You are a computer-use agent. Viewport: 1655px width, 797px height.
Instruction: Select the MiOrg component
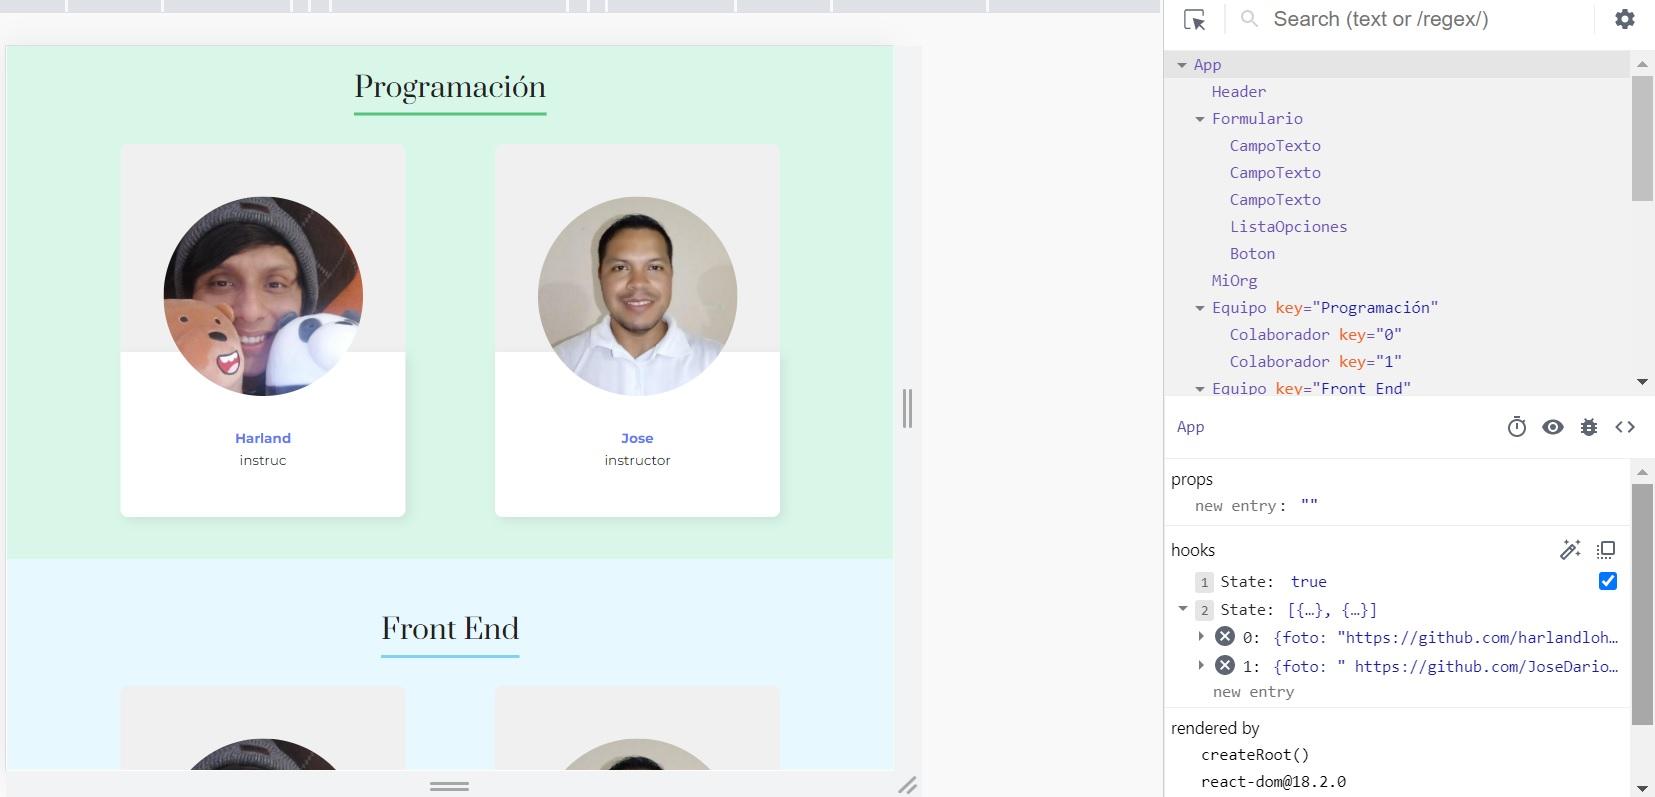[1234, 281]
